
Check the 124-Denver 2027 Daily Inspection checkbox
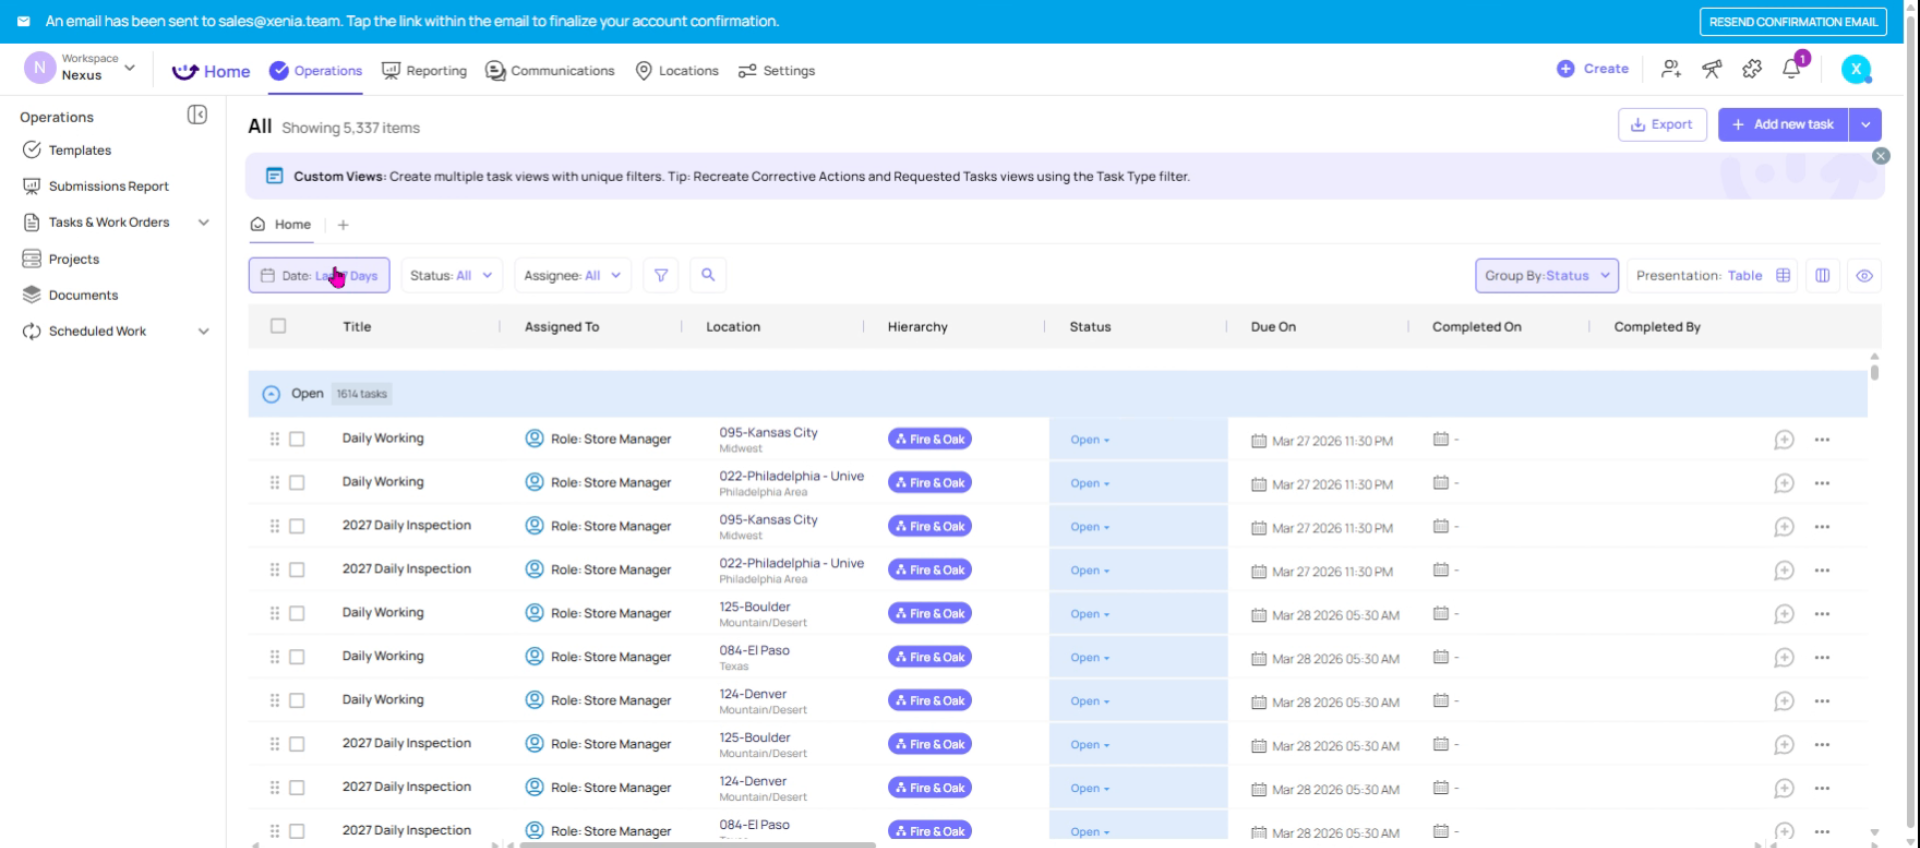tap(297, 788)
